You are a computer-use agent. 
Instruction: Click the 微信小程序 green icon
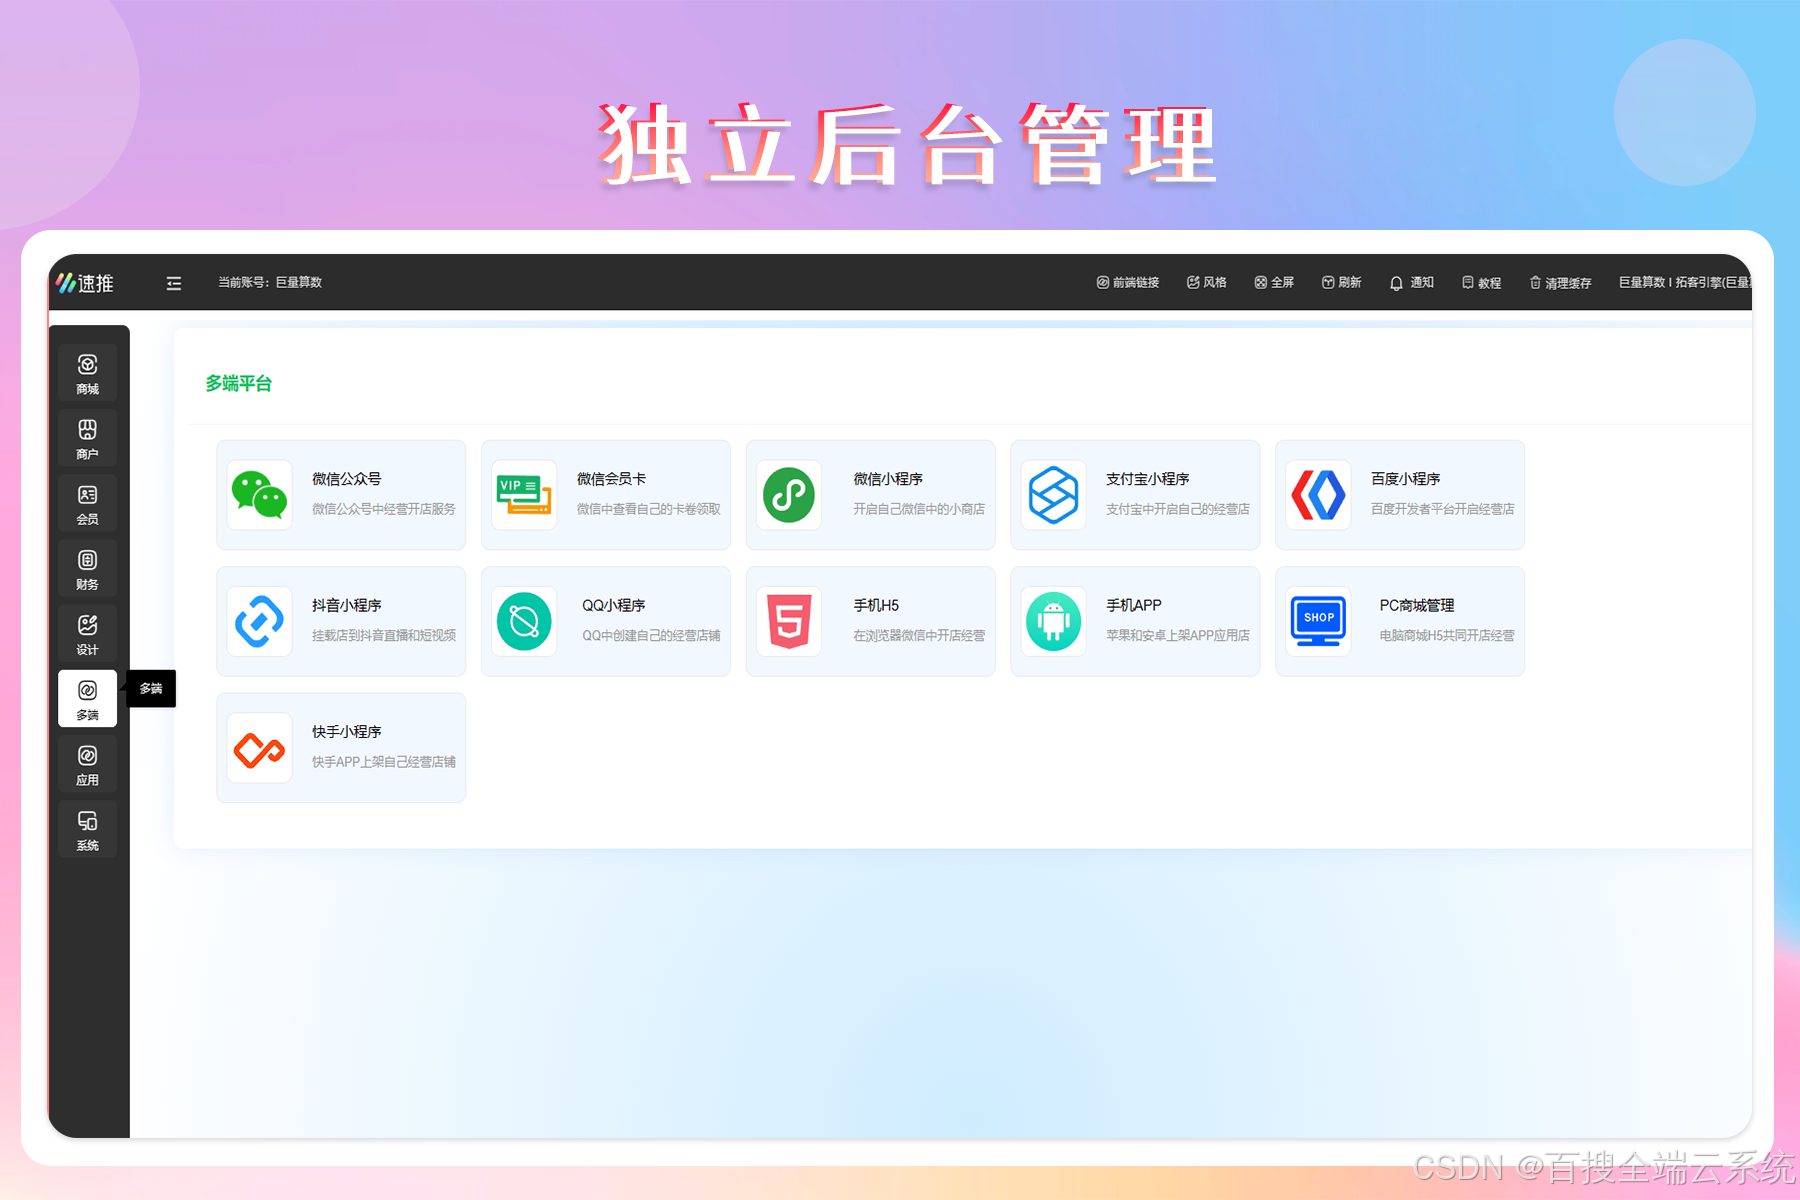789,495
